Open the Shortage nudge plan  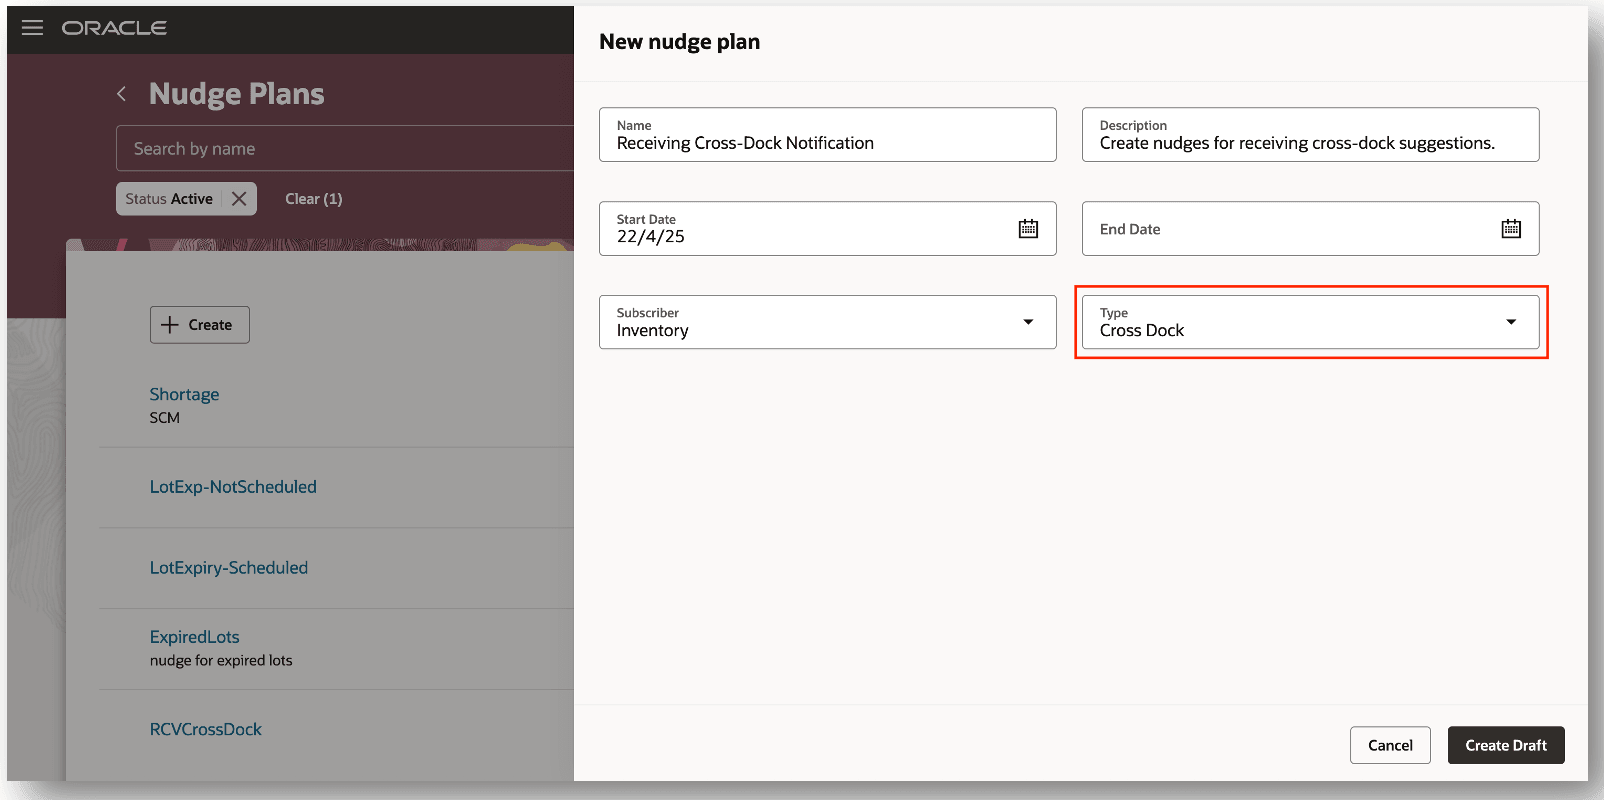coord(184,395)
